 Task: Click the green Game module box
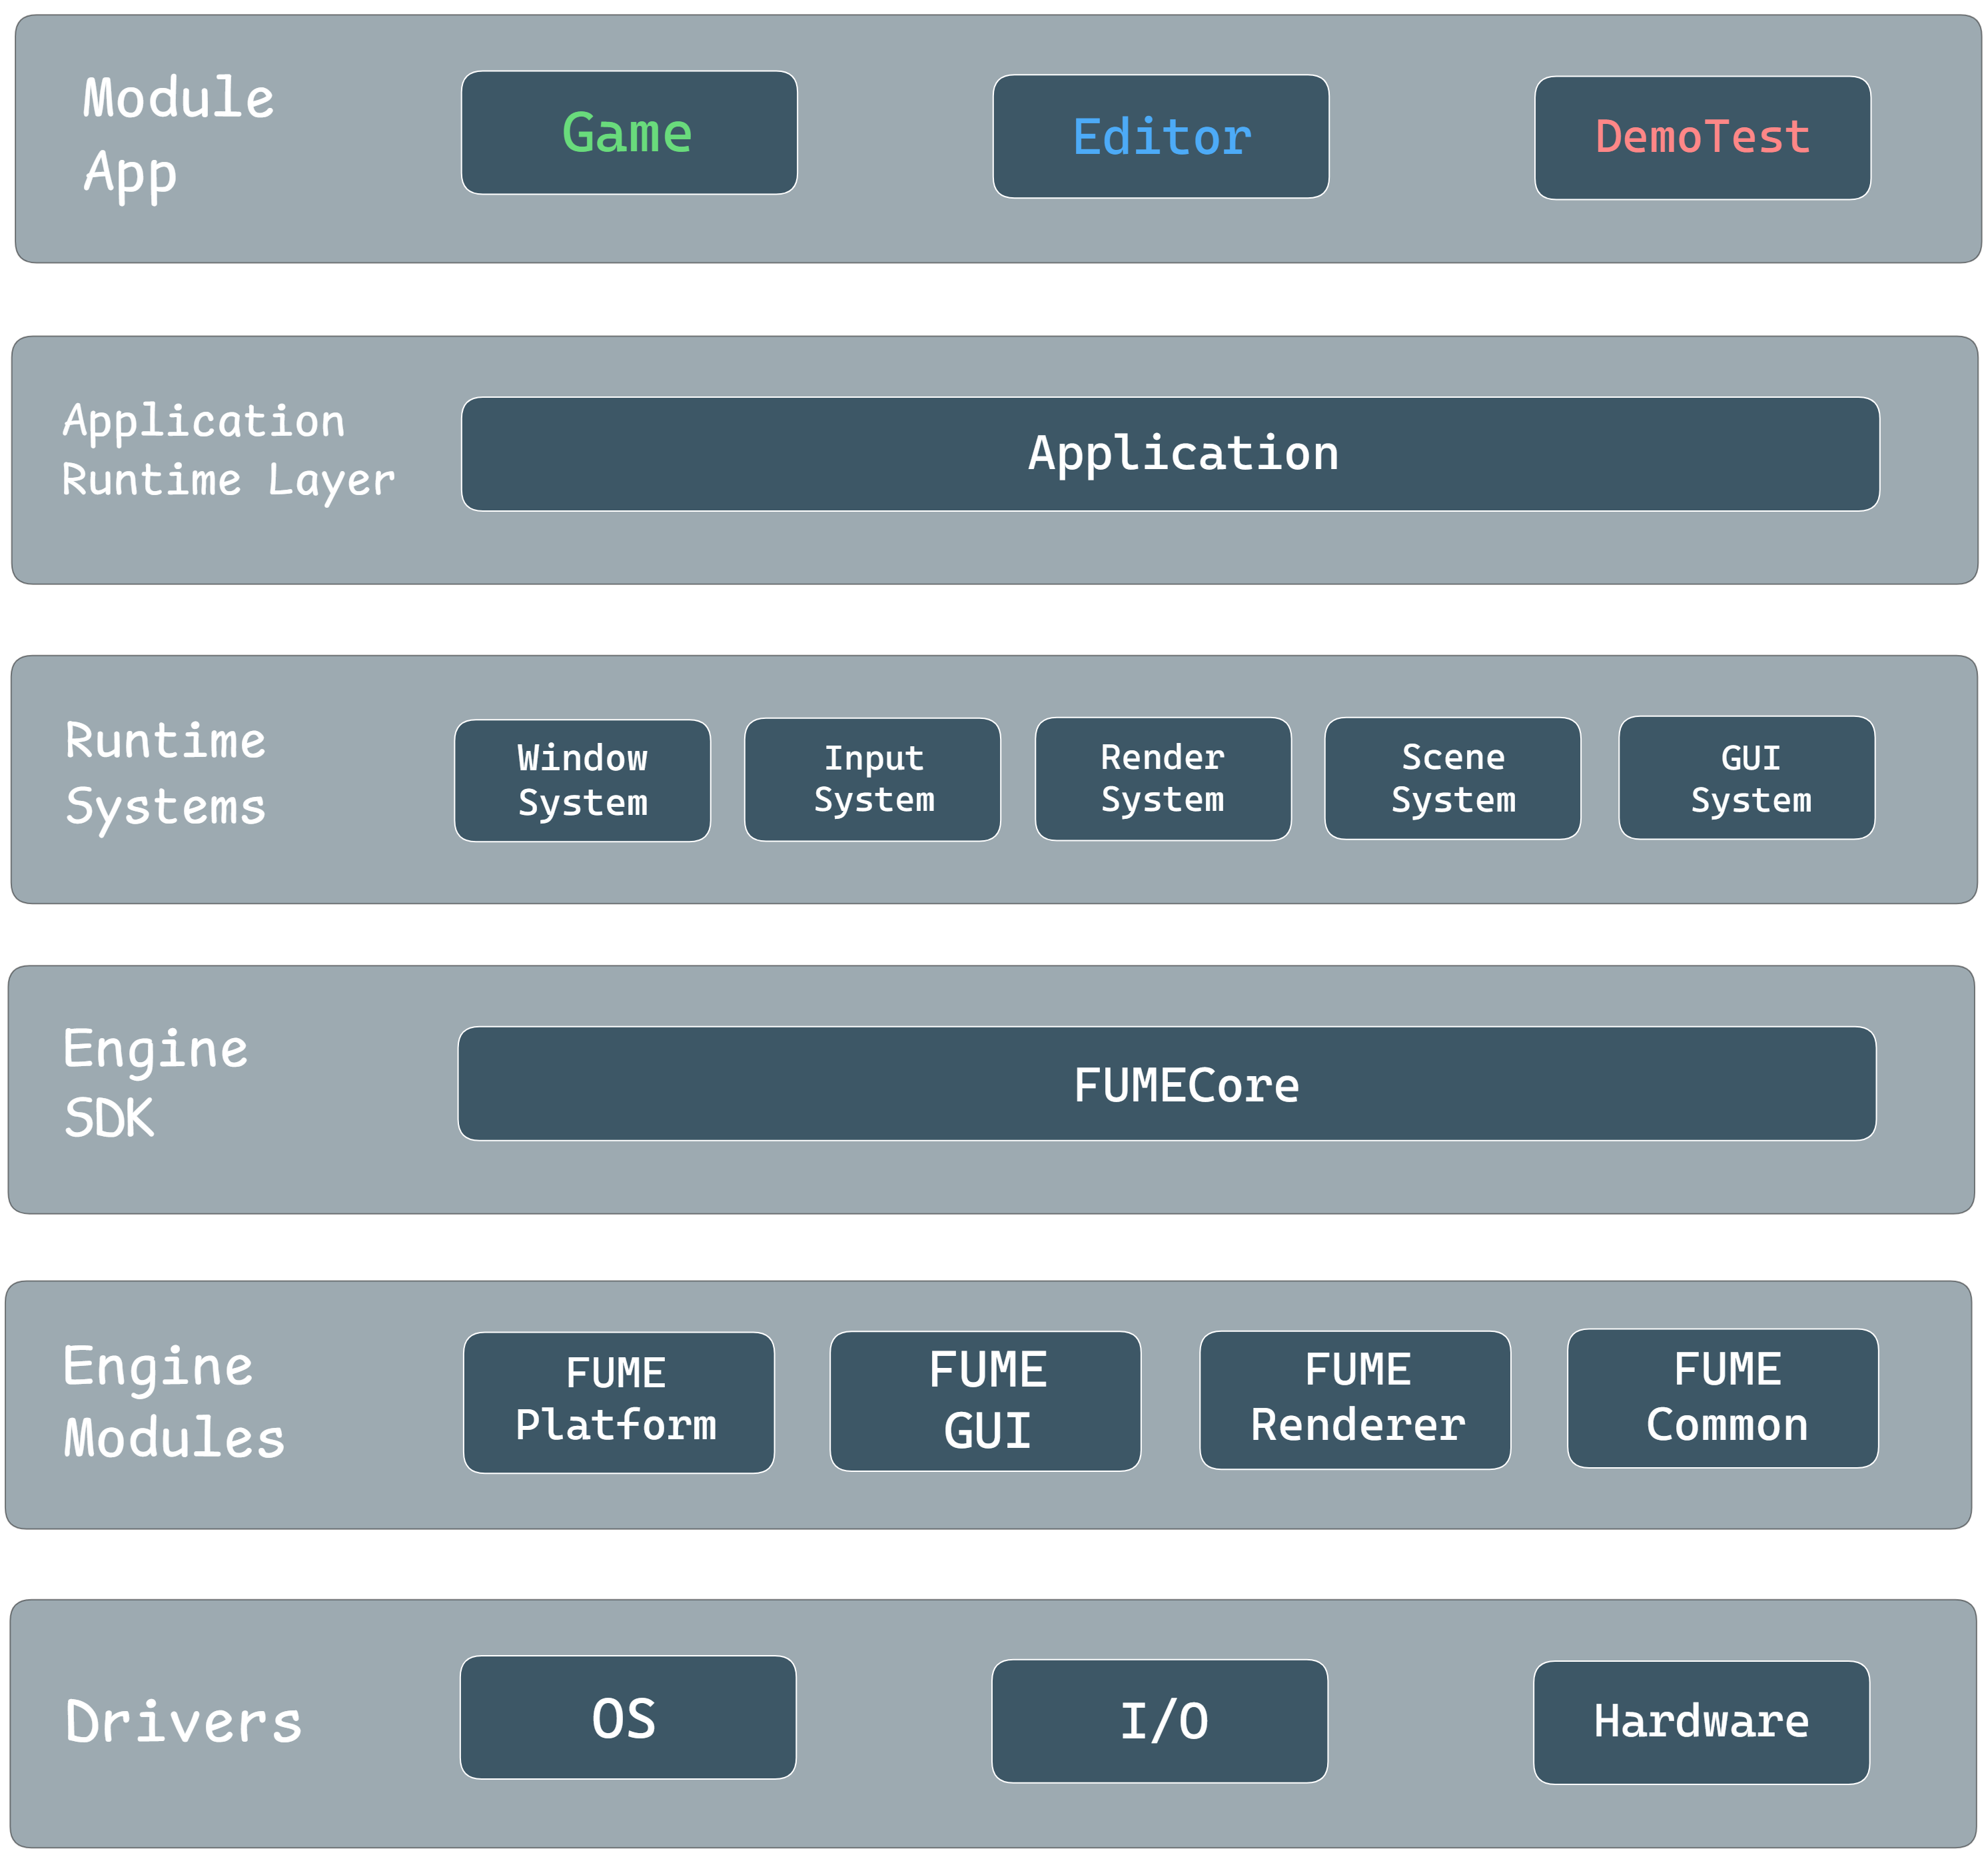coord(629,133)
